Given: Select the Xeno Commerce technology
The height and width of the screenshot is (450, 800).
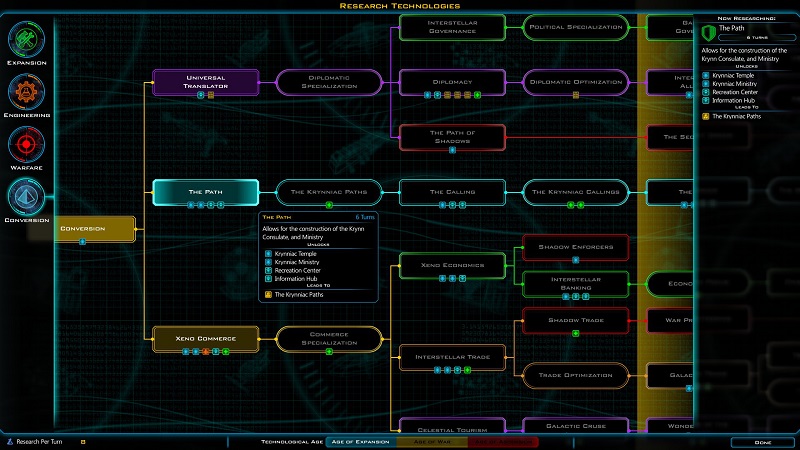Looking at the screenshot, I should 206,339.
